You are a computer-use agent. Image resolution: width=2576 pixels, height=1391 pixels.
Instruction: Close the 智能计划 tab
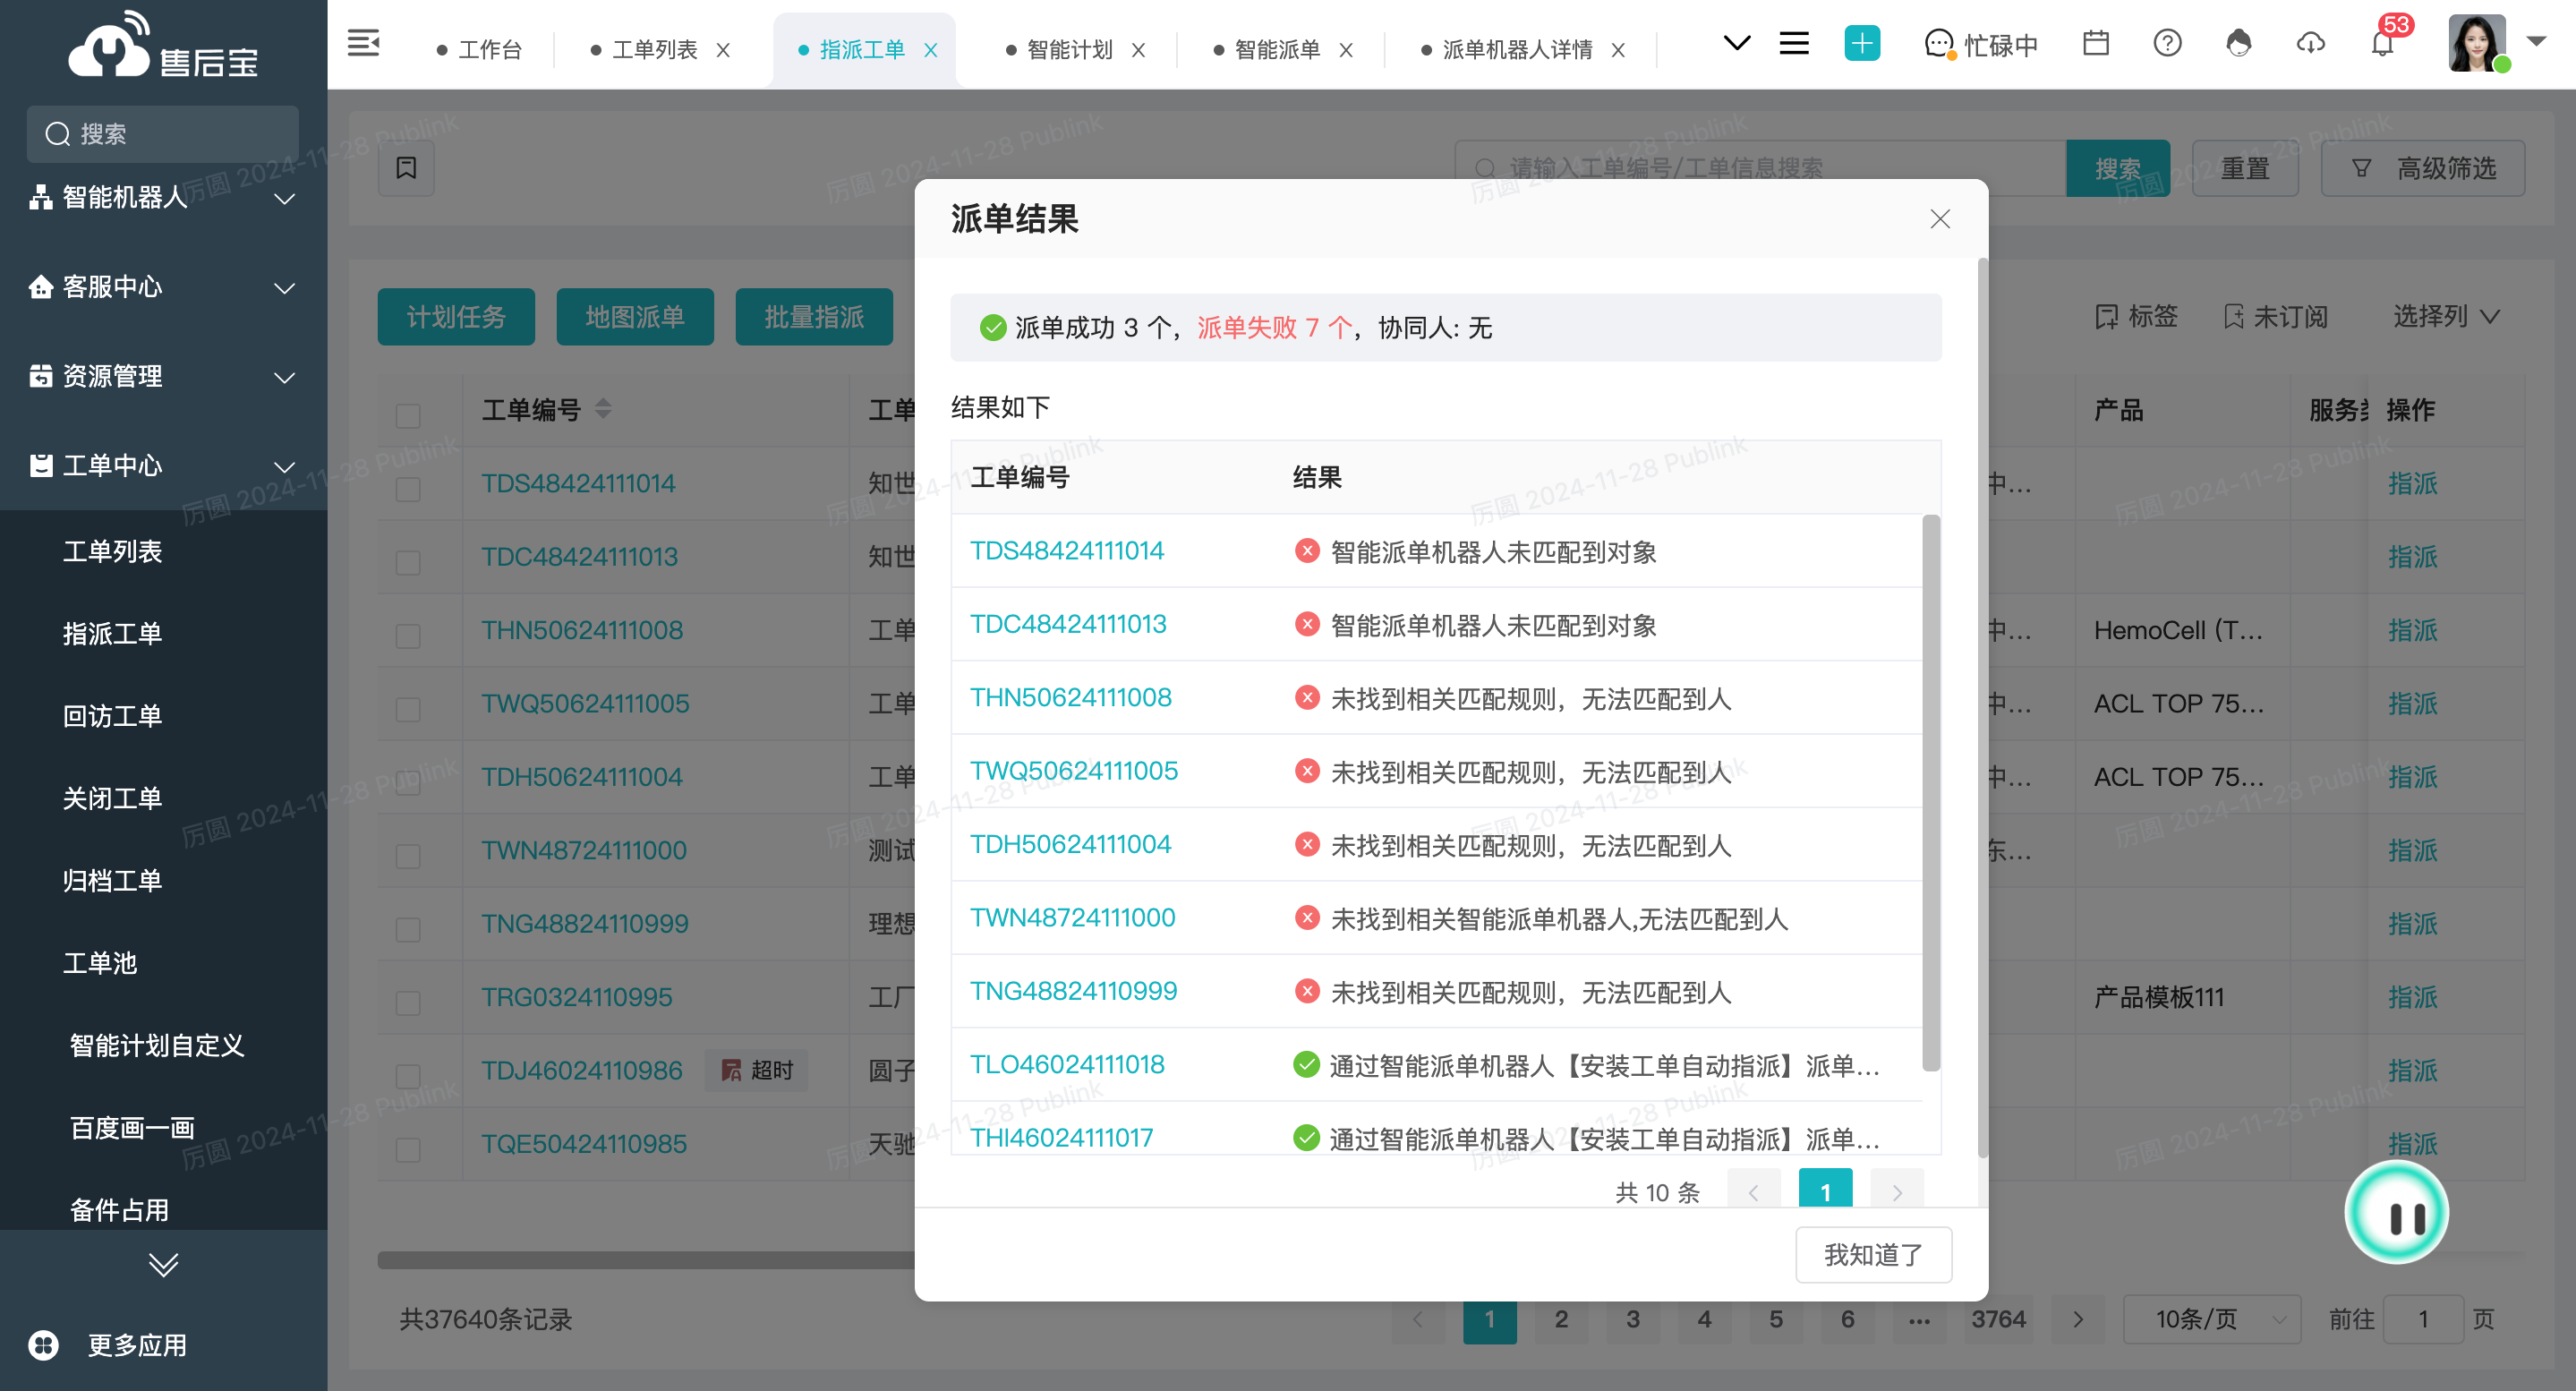[1138, 50]
